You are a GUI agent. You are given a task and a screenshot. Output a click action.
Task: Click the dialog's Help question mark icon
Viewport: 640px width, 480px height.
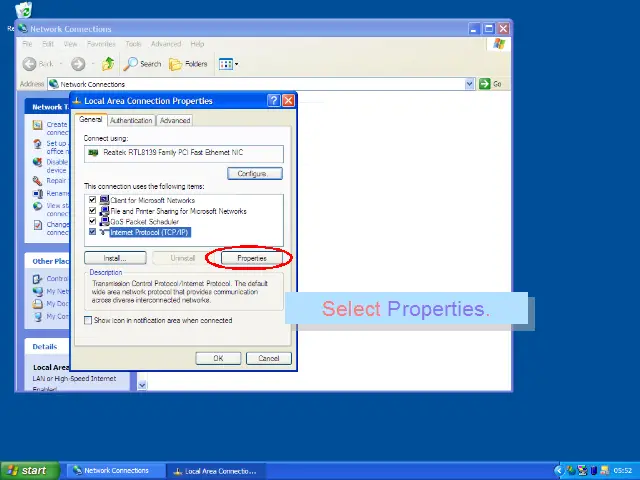tap(273, 101)
